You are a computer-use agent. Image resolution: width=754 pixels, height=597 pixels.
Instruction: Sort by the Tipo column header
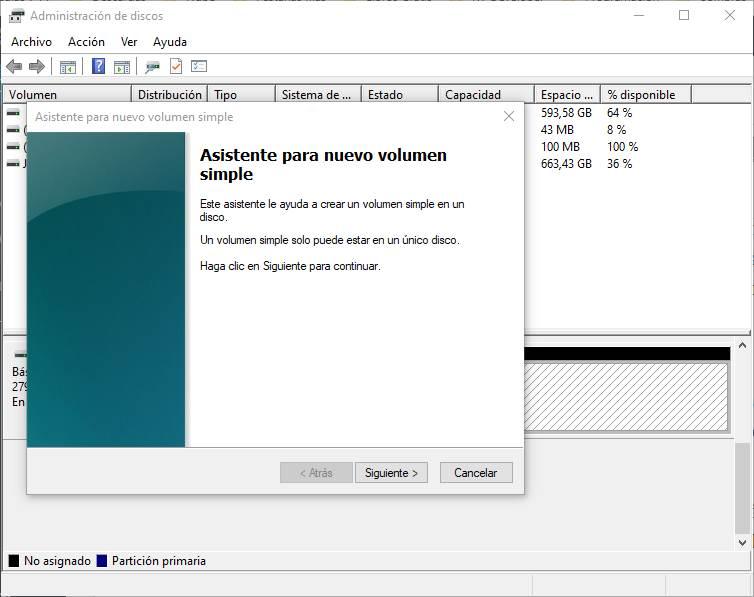pyautogui.click(x=241, y=94)
